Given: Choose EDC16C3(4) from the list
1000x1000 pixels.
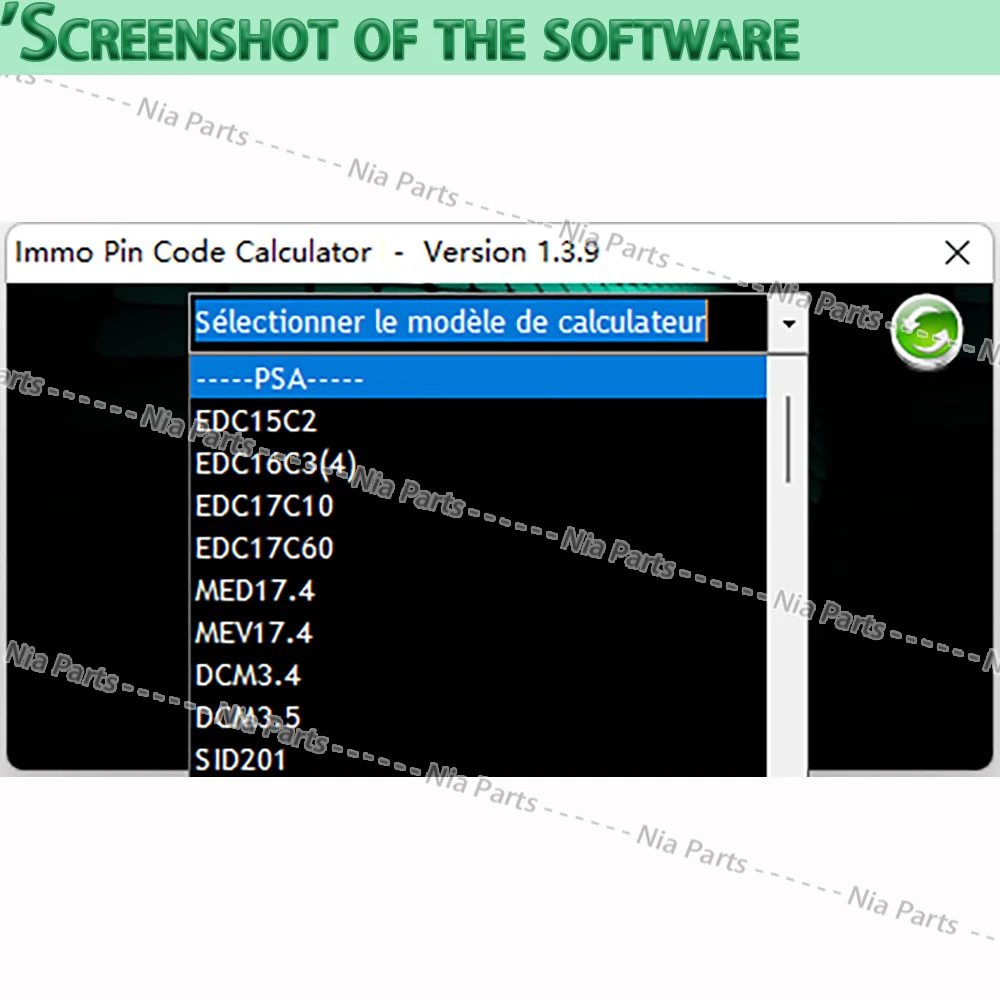Looking at the screenshot, I should (x=478, y=463).
